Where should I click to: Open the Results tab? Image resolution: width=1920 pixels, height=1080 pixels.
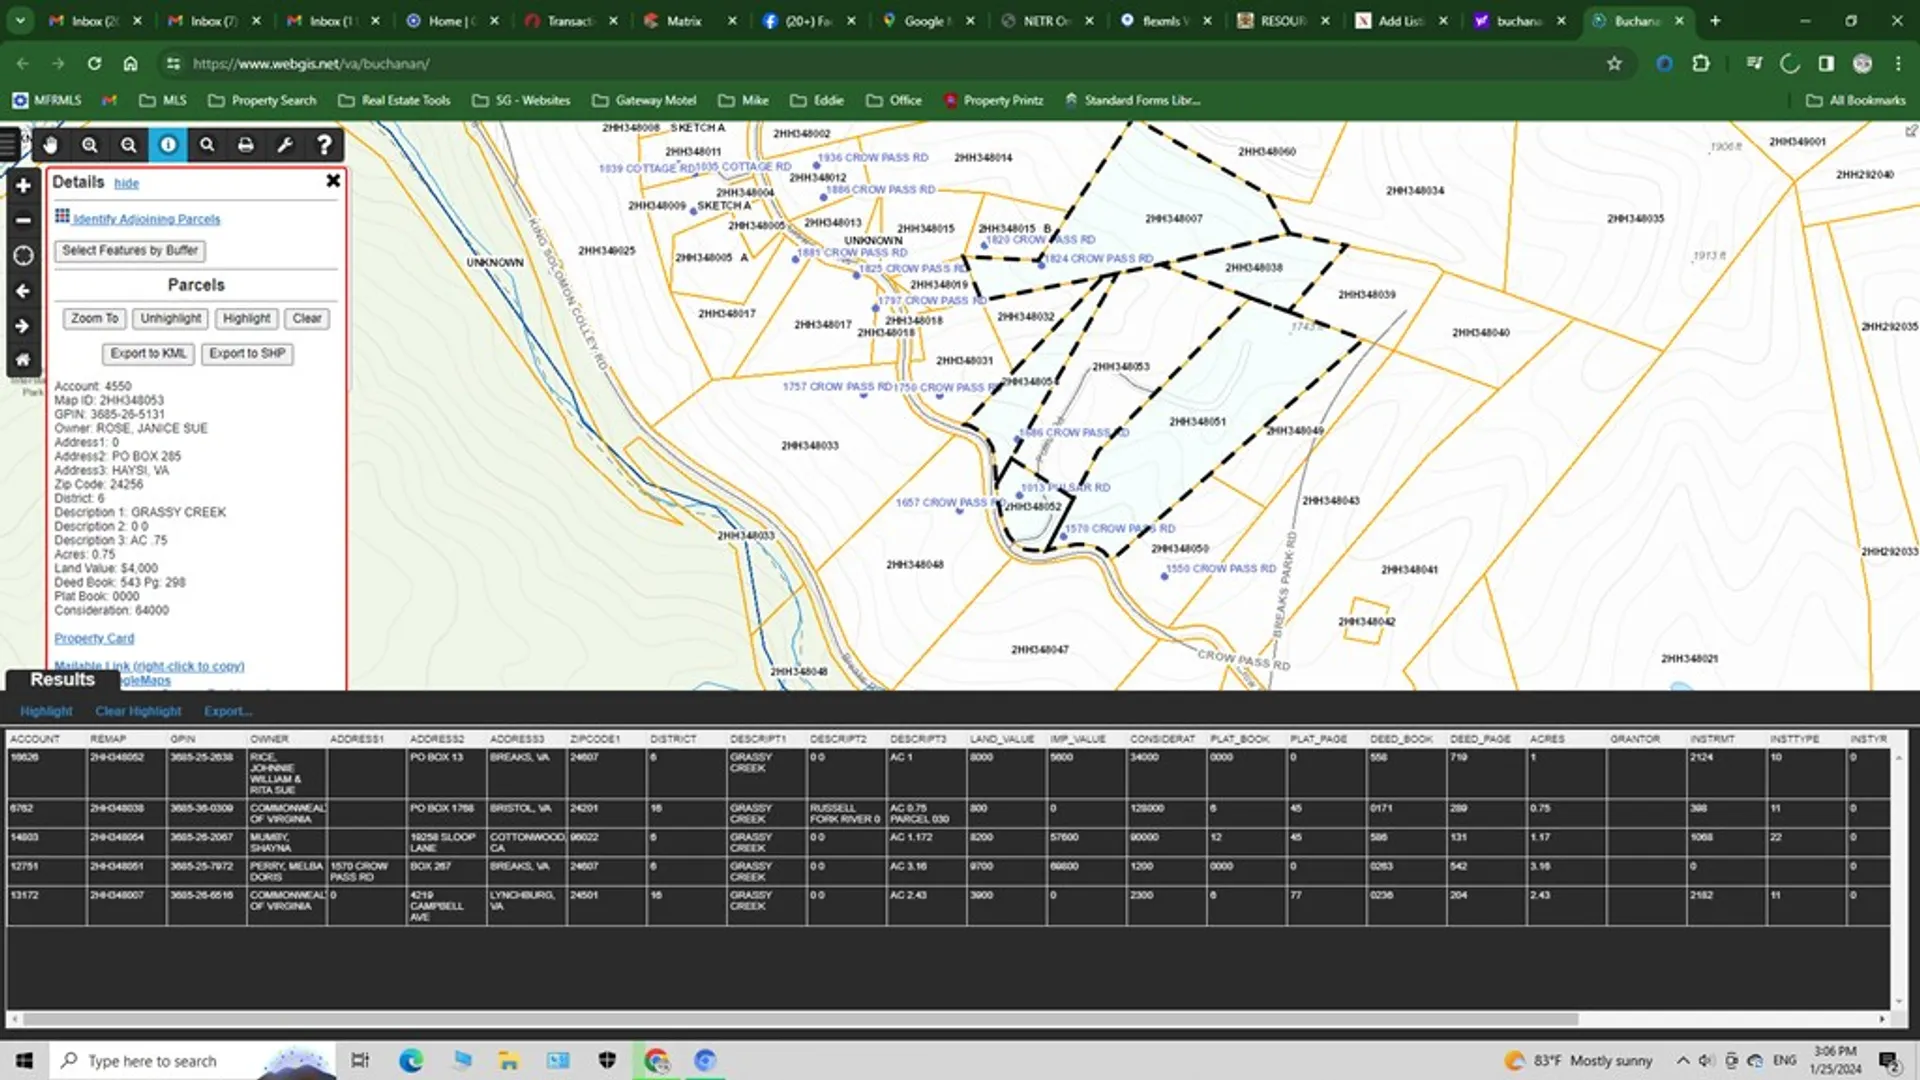pos(62,680)
